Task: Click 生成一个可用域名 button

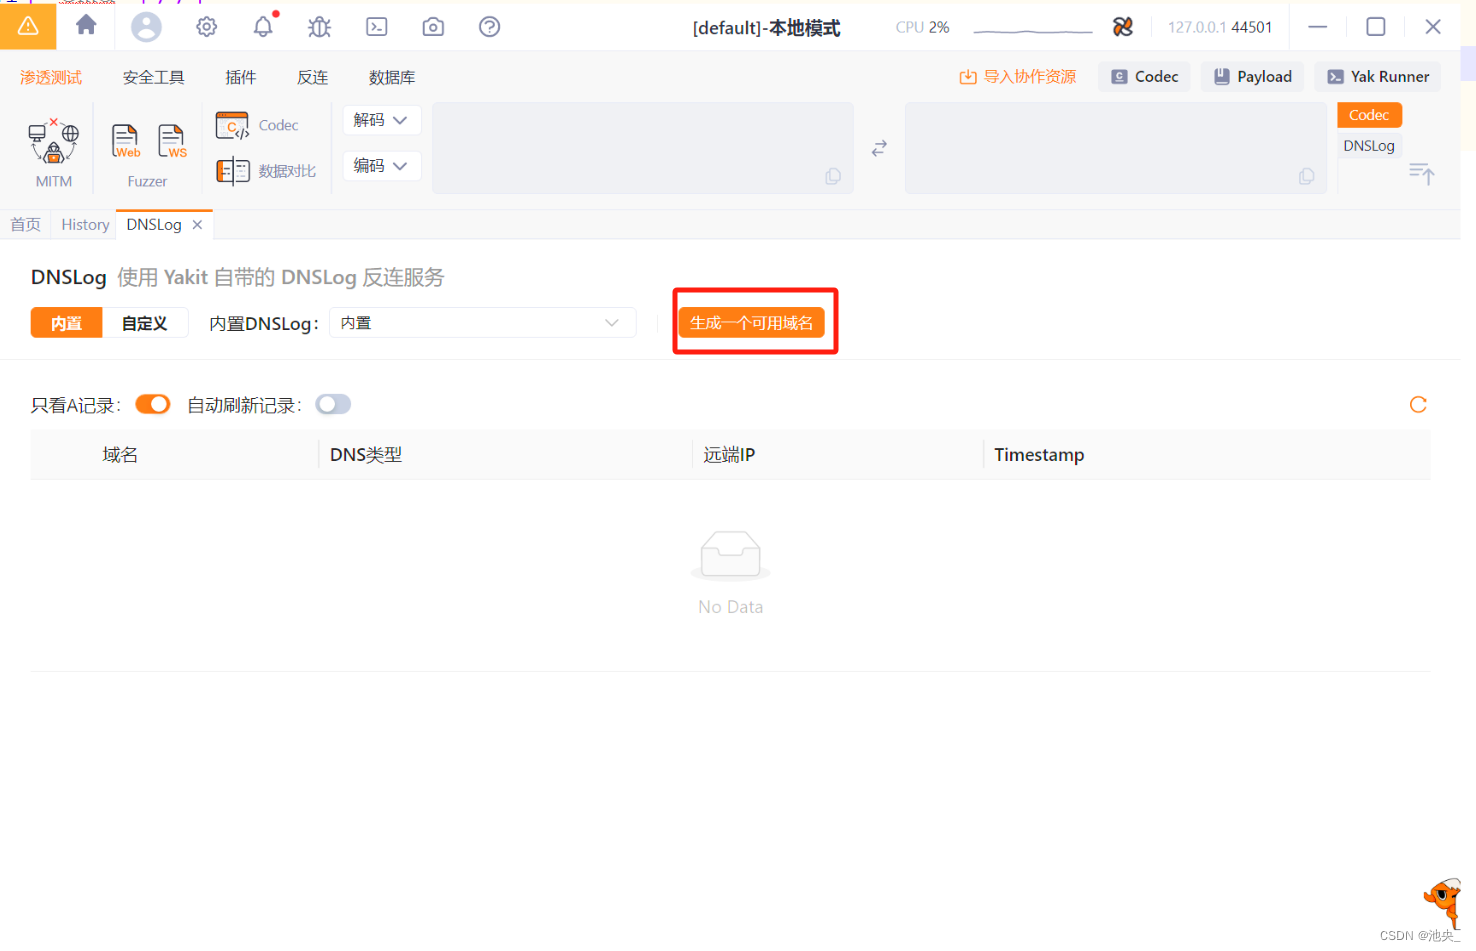Action: [x=751, y=323]
